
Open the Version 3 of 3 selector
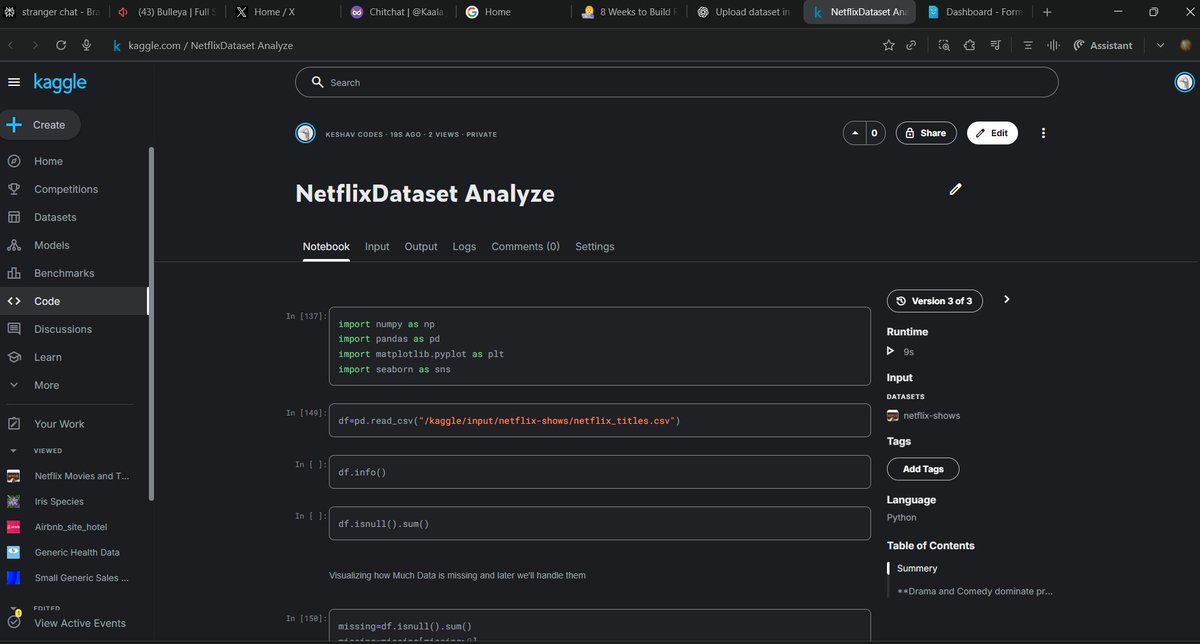935,301
